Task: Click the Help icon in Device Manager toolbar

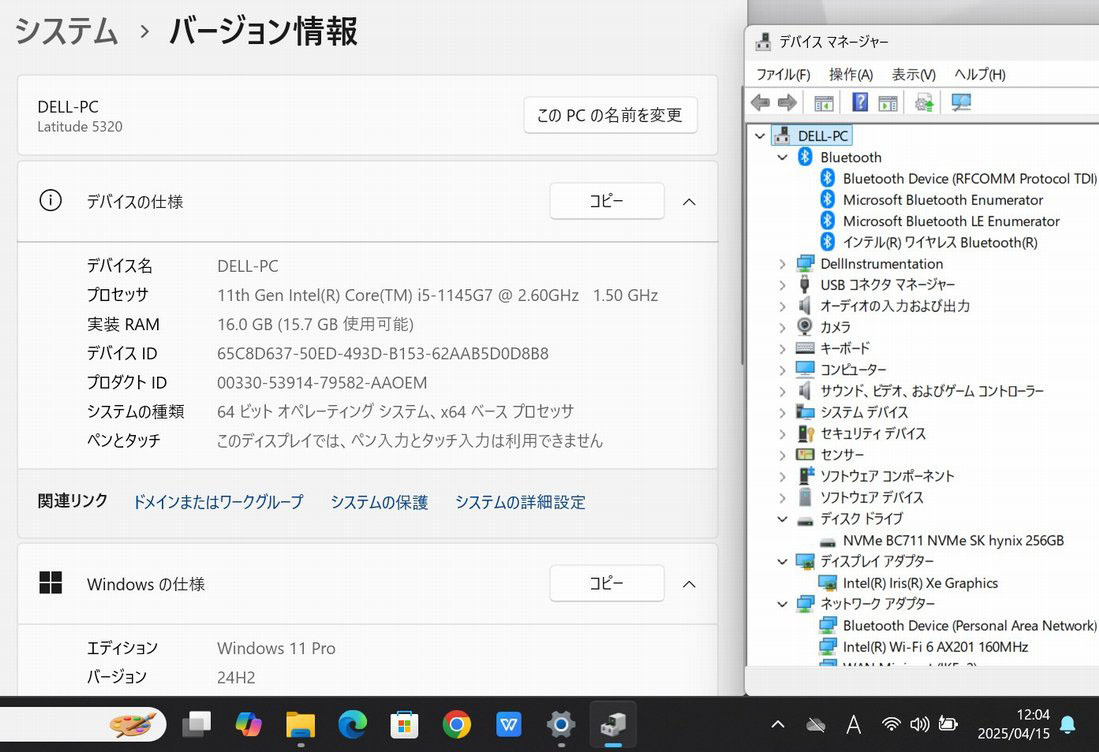Action: pyautogui.click(x=859, y=102)
